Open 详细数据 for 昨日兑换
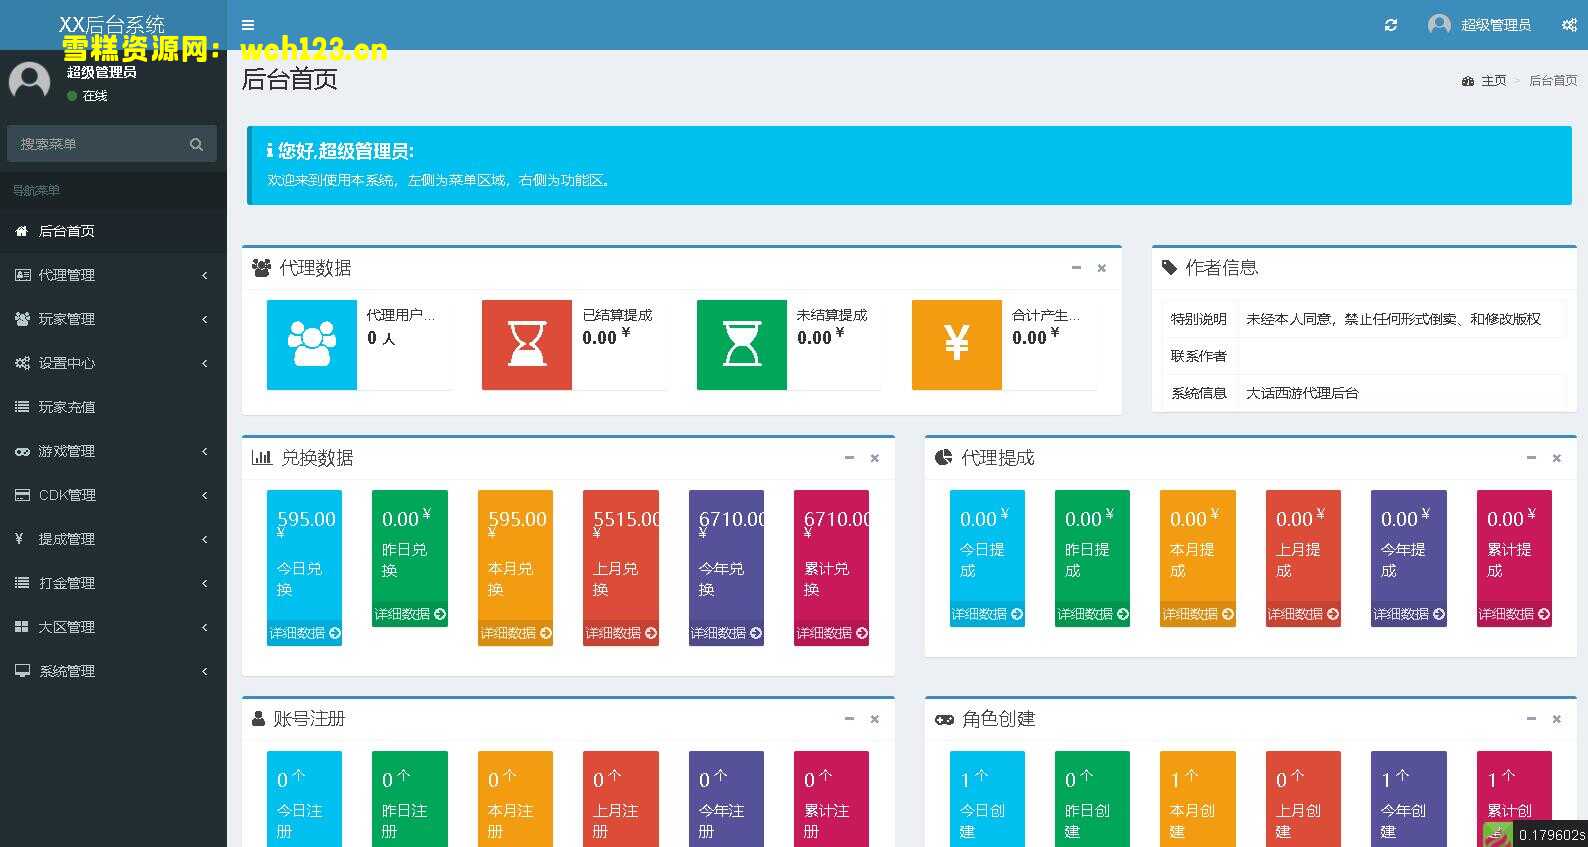The image size is (1588, 847). [410, 614]
